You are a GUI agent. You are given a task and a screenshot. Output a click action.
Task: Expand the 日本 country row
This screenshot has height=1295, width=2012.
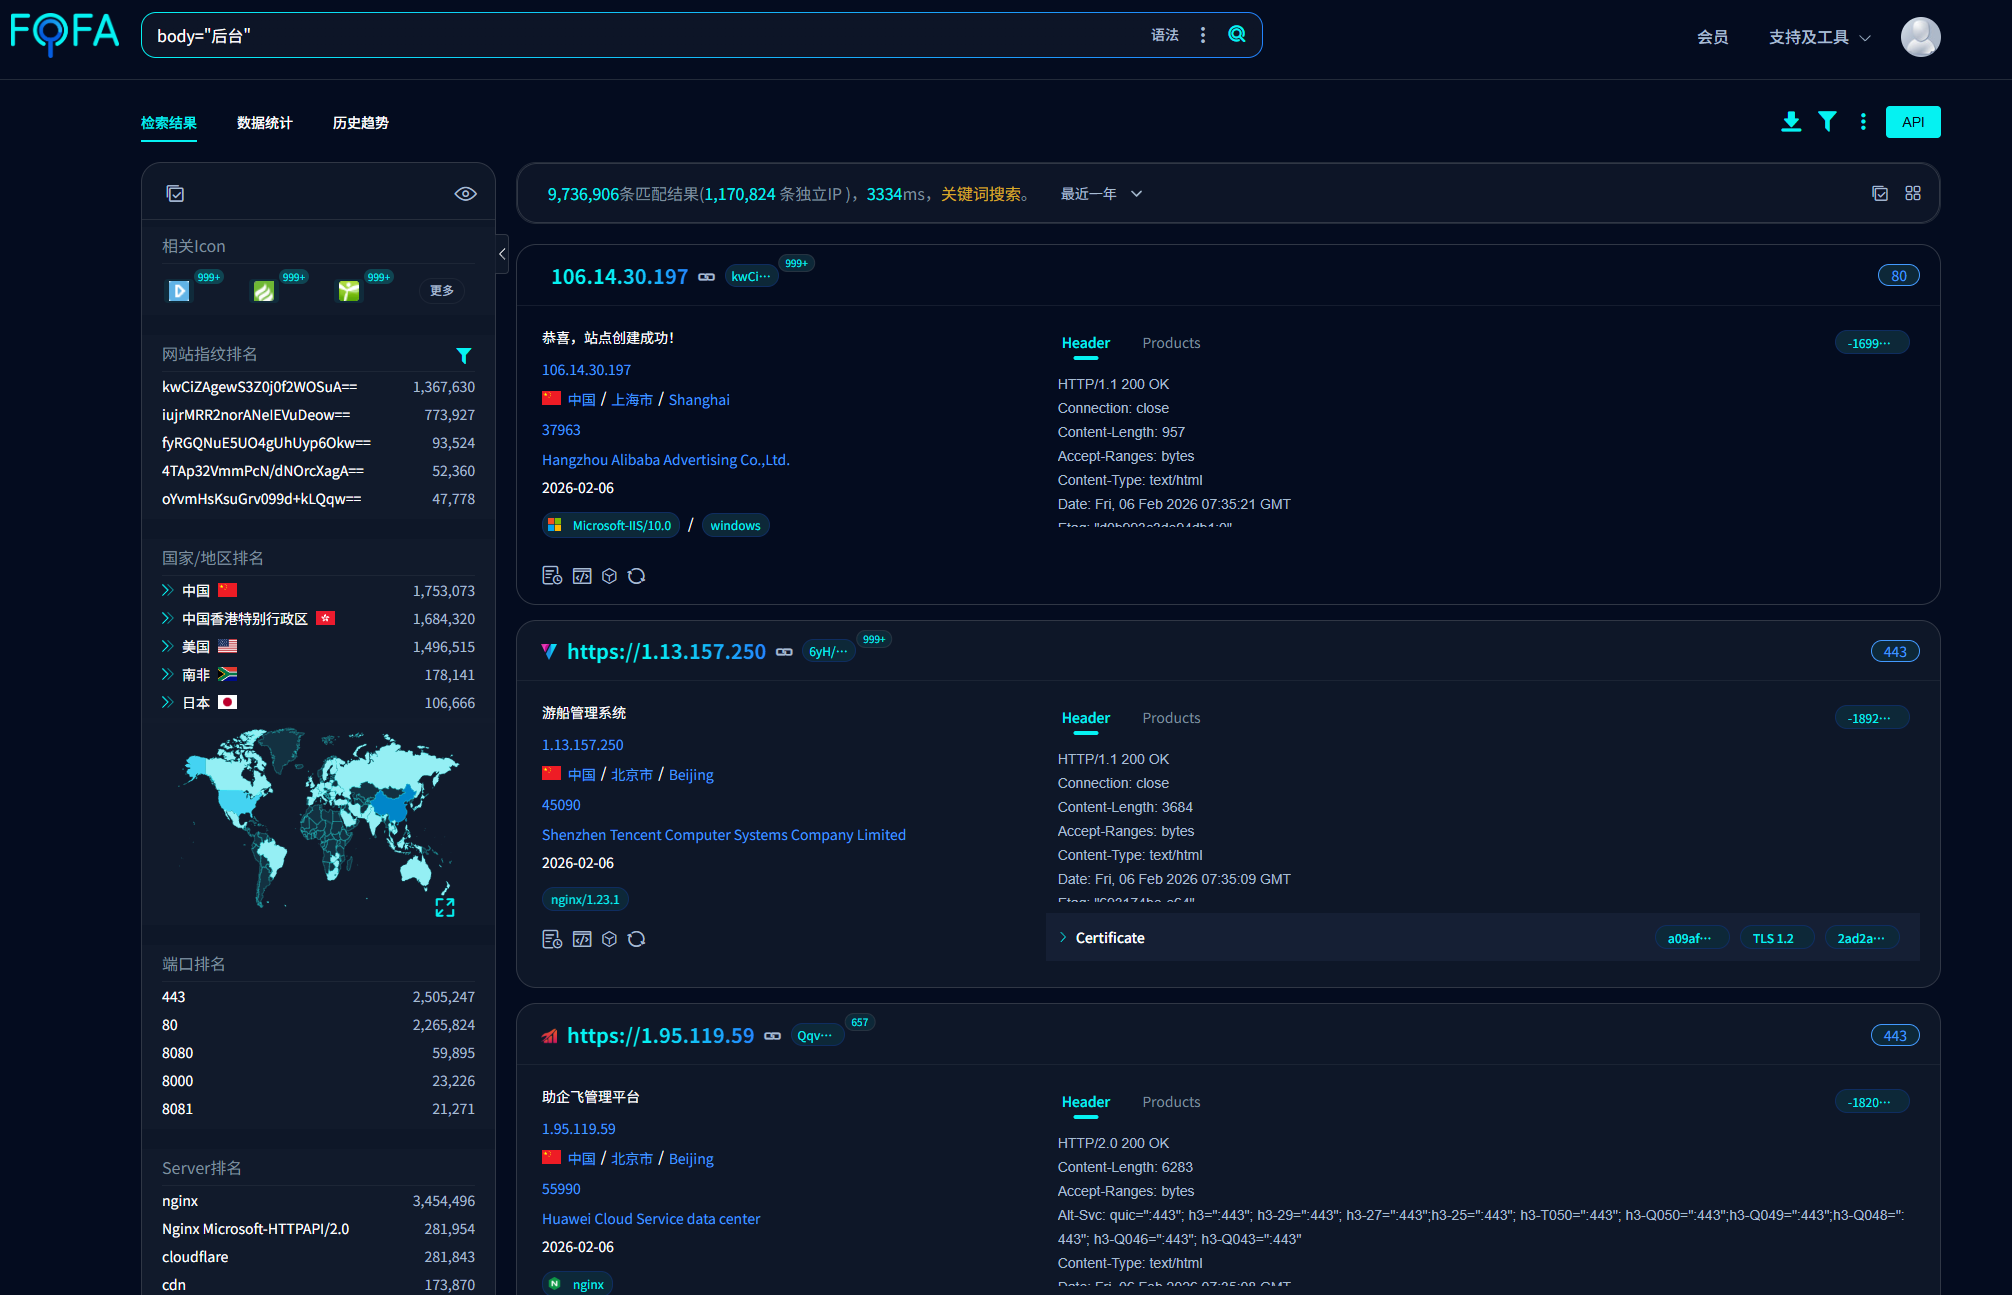[x=168, y=702]
